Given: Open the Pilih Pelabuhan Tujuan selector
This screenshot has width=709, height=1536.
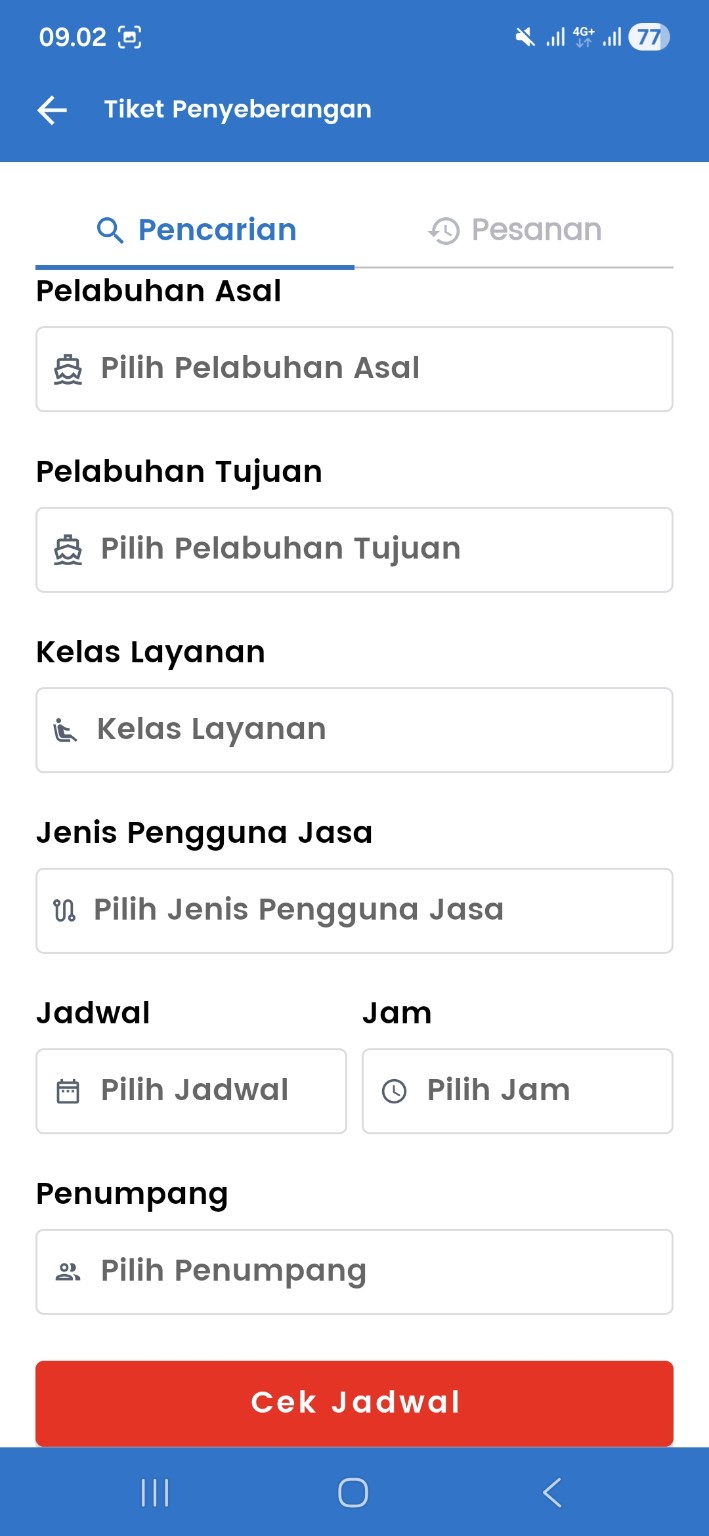Looking at the screenshot, I should point(354,548).
